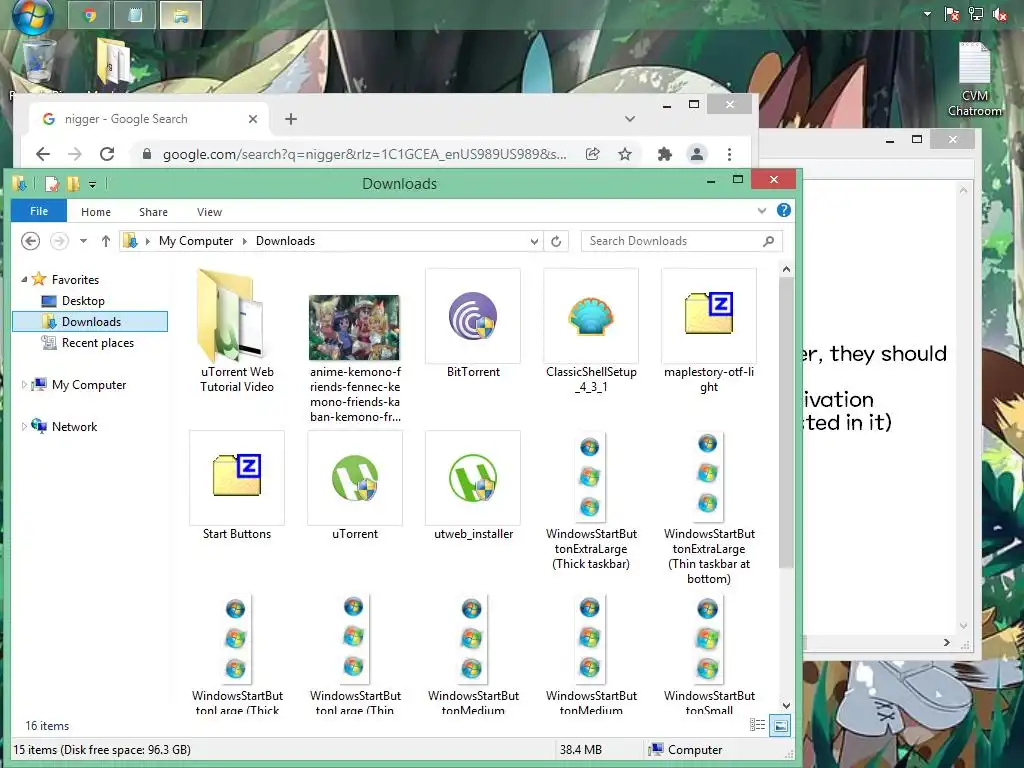Click Chrome back navigation arrow
Image resolution: width=1024 pixels, height=768 pixels.
(43, 154)
